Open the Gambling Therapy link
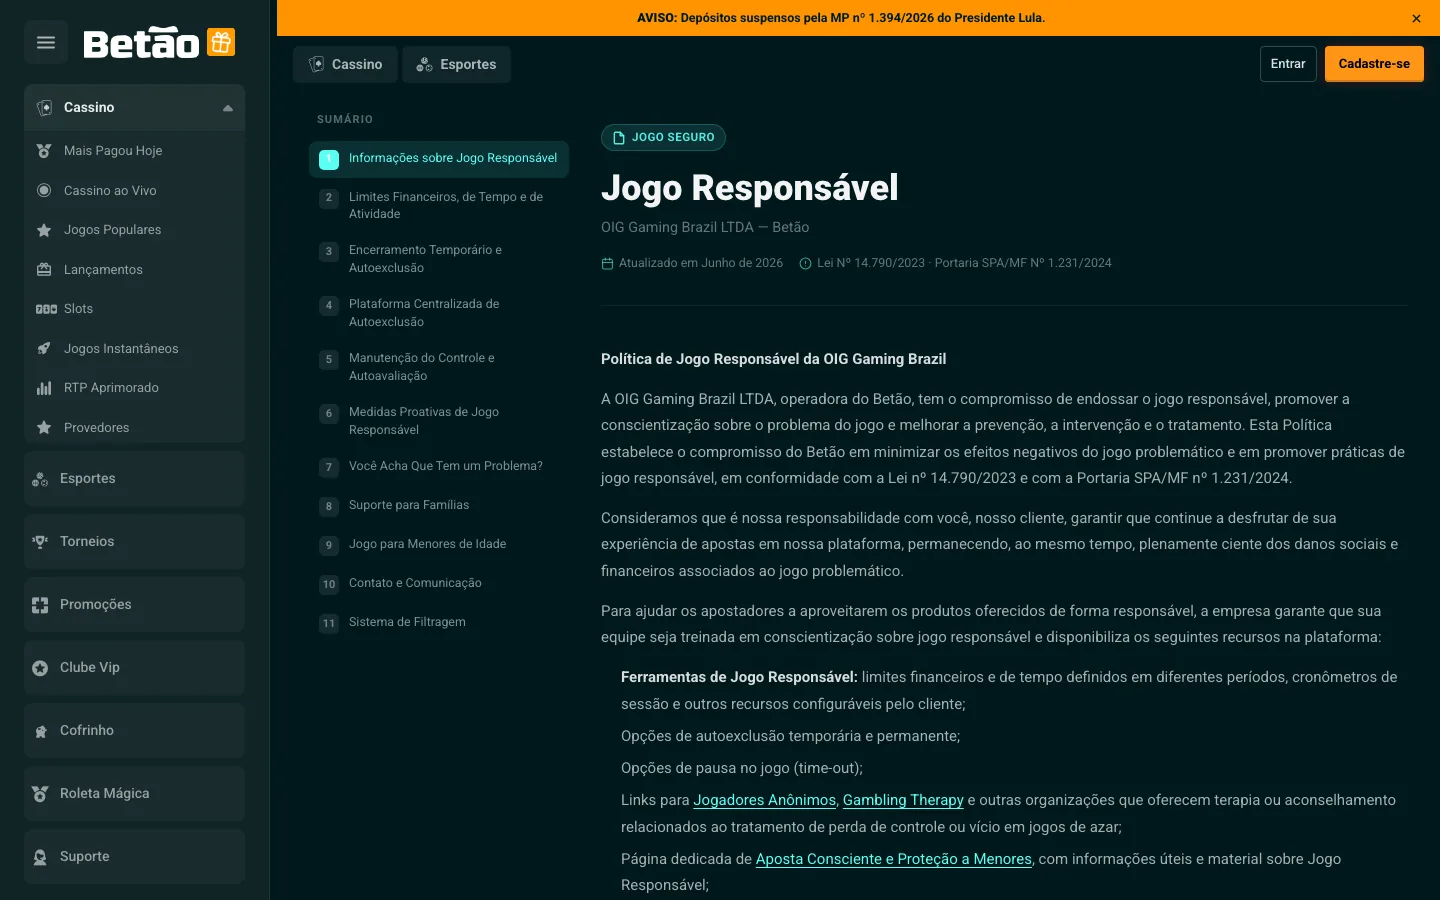This screenshot has height=900, width=1440. click(903, 800)
